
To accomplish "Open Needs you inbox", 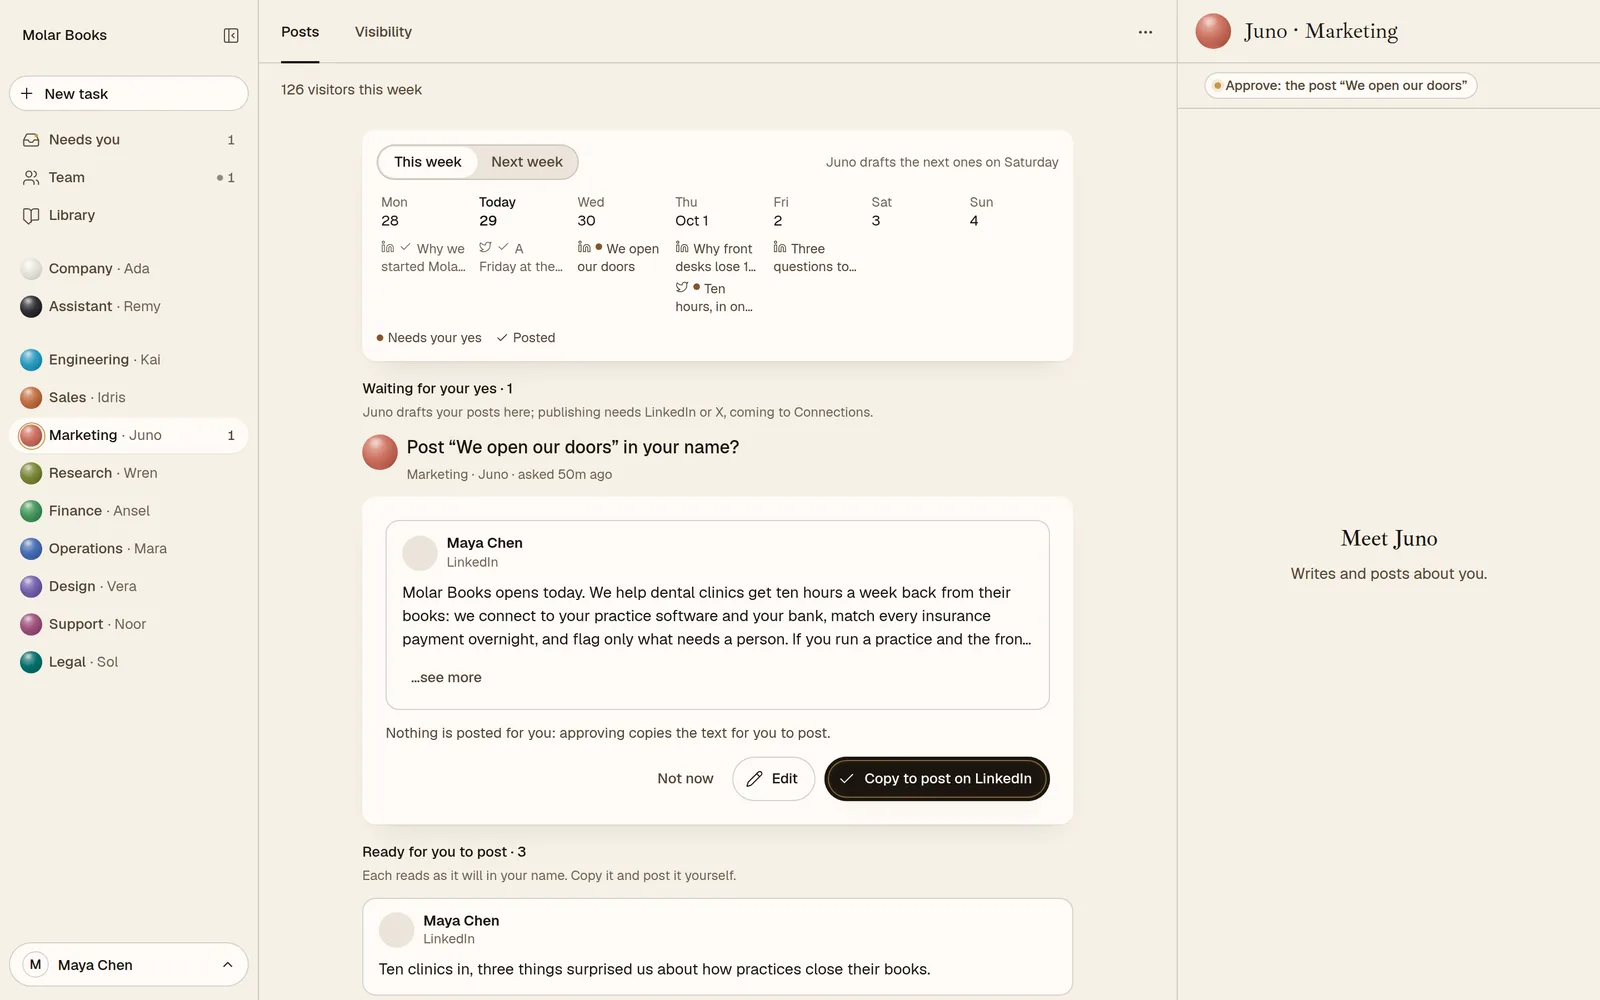I will pos(128,140).
